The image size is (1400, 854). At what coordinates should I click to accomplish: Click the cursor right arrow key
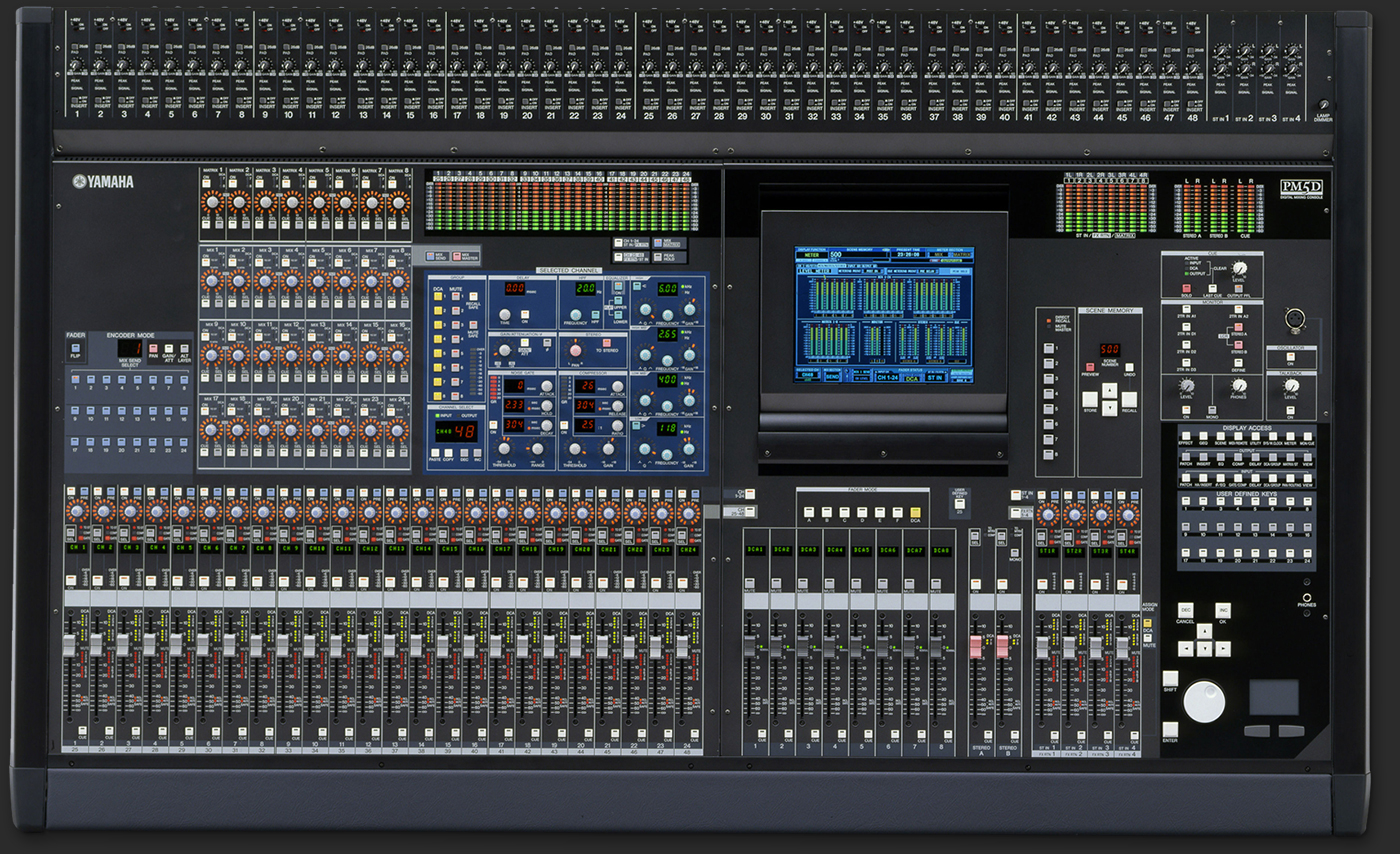tap(1223, 649)
